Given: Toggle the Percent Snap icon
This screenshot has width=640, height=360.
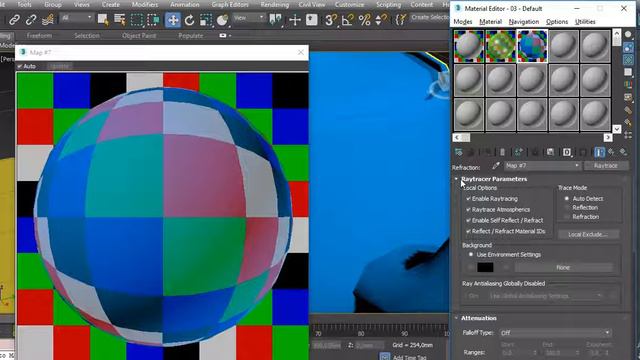Looking at the screenshot, I should click(x=364, y=20).
